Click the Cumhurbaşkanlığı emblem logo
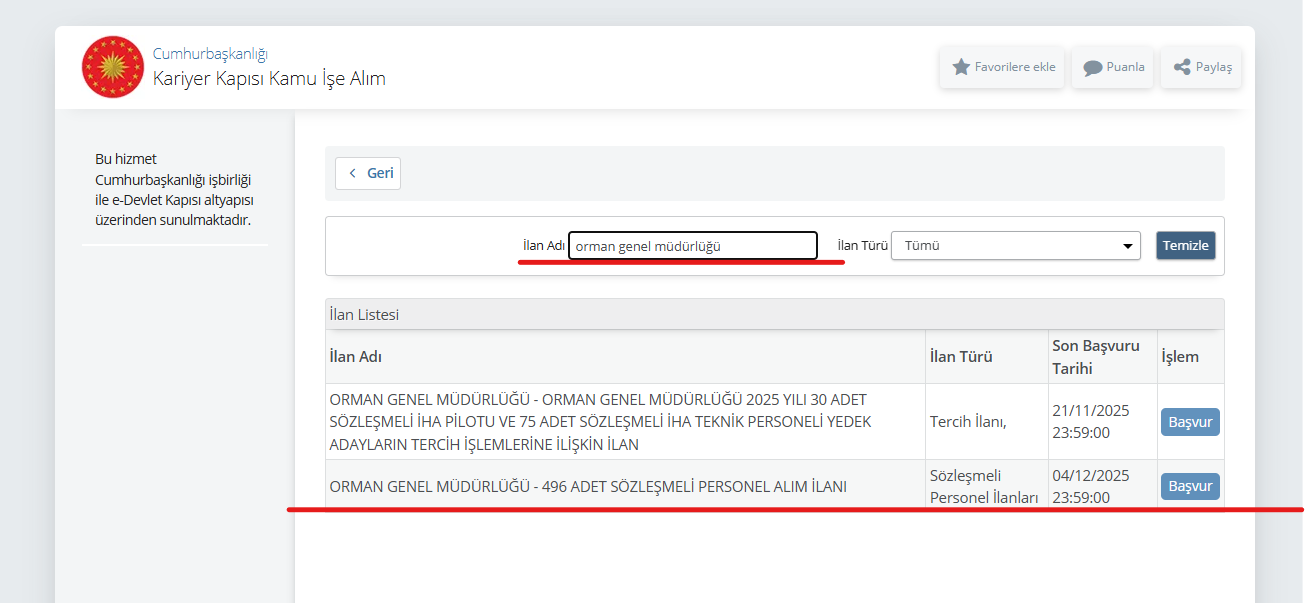Screen dimensions: 1305x603 tap(113, 67)
